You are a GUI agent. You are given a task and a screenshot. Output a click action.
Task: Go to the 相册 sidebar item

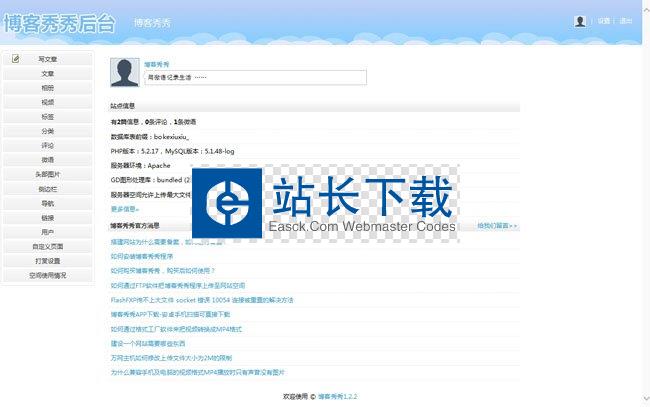48,88
